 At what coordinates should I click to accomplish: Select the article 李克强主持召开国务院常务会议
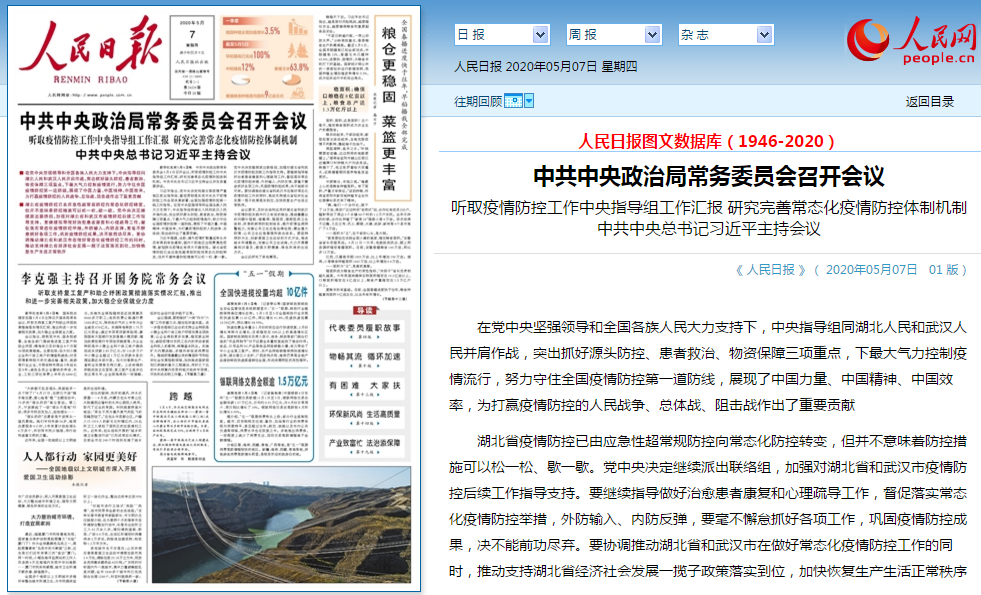coord(113,278)
